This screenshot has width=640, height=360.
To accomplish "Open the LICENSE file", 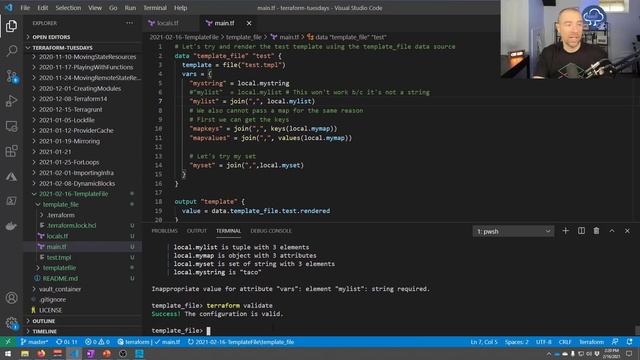I will (51, 310).
